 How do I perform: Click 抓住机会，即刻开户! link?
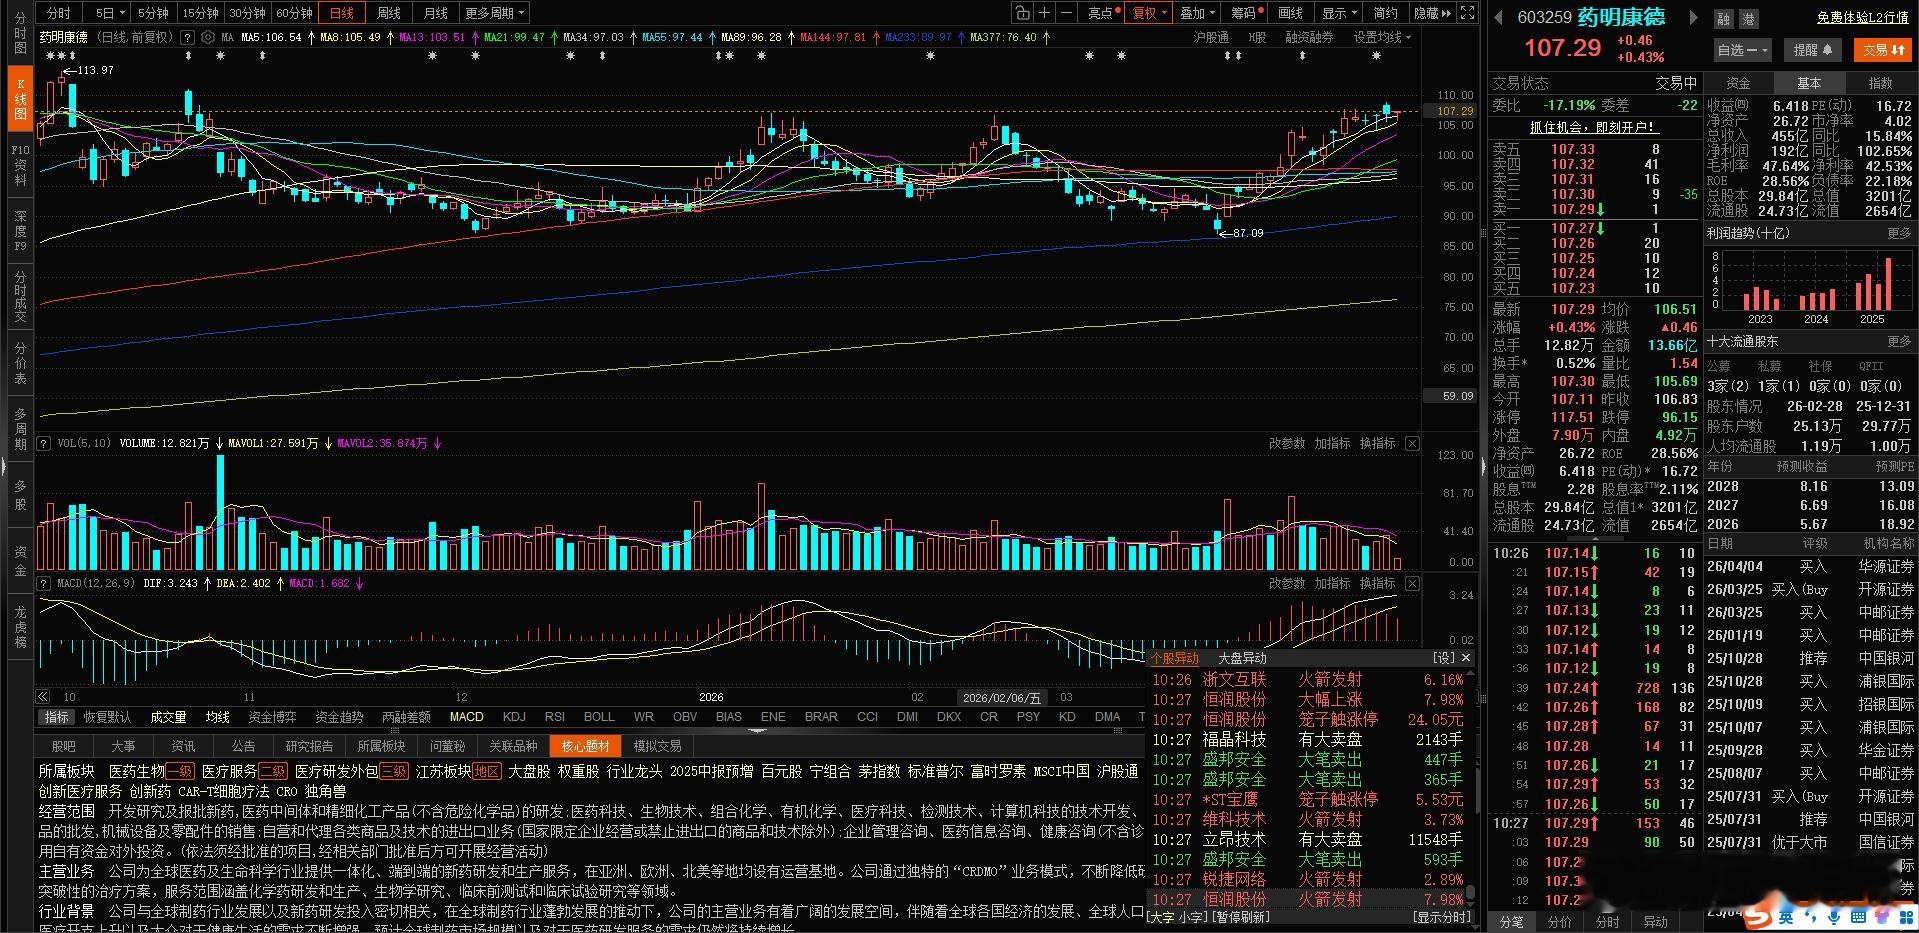1594,127
